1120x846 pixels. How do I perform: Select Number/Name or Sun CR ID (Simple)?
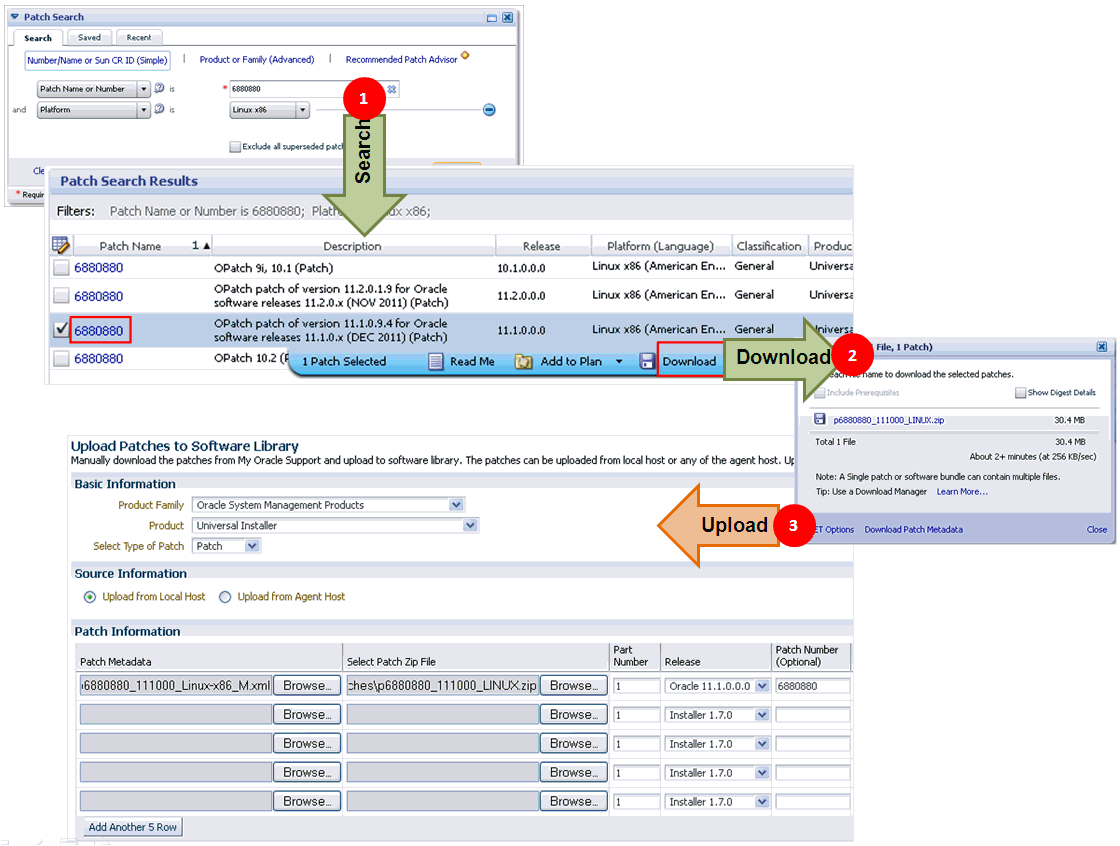[x=97, y=60]
